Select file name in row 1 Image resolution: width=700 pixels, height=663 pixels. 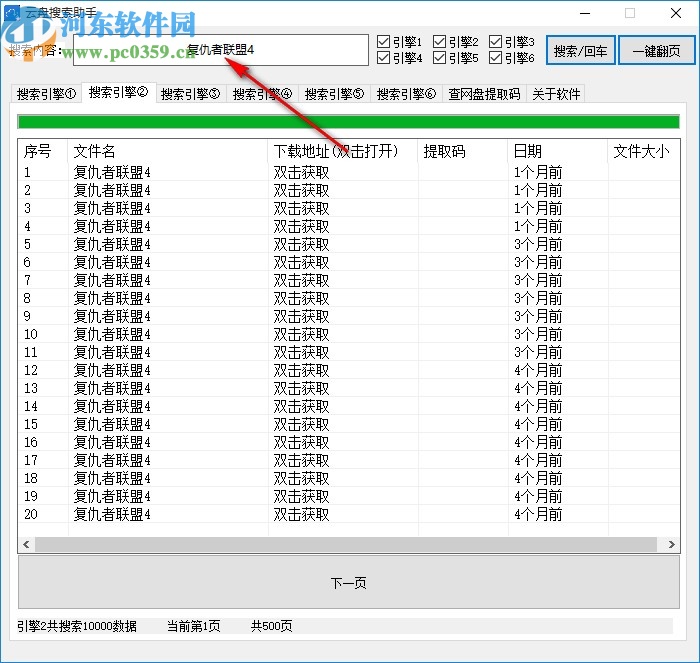click(x=112, y=172)
